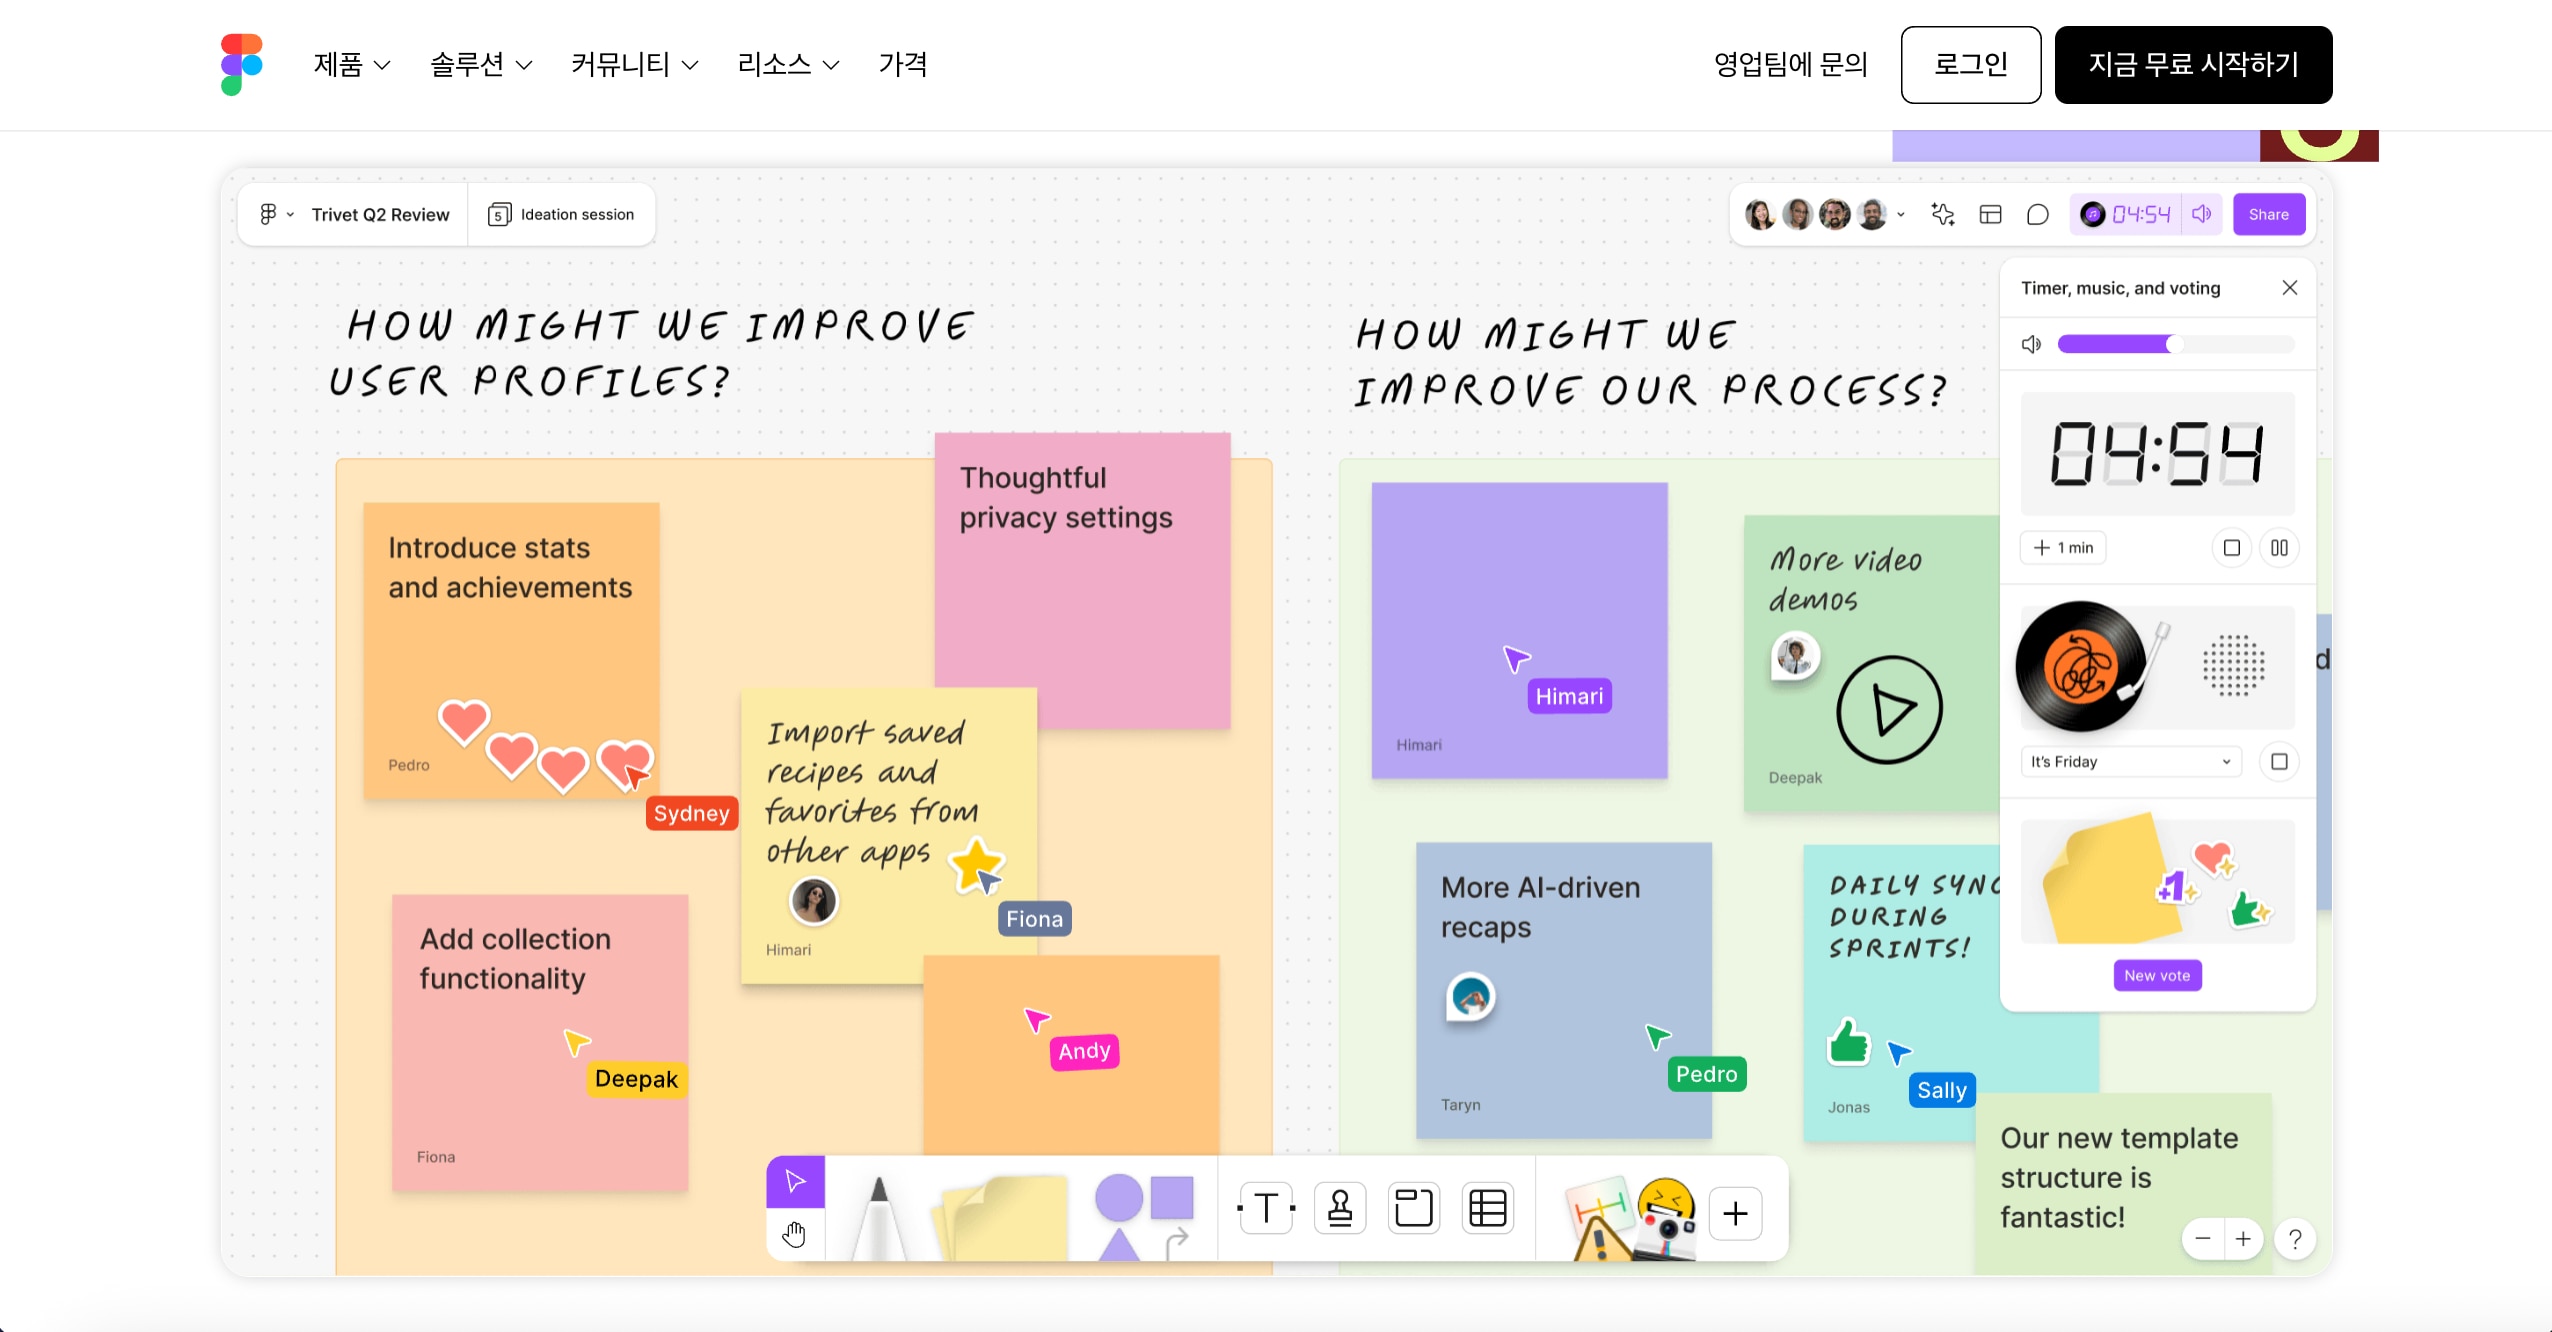Screen dimensions: 2552x1332
Task: Select the Hand tool
Action: (x=795, y=1235)
